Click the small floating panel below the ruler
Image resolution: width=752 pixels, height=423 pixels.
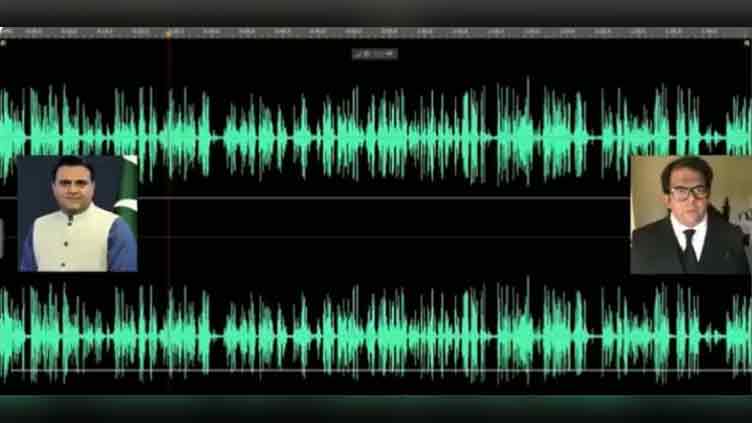pos(374,53)
